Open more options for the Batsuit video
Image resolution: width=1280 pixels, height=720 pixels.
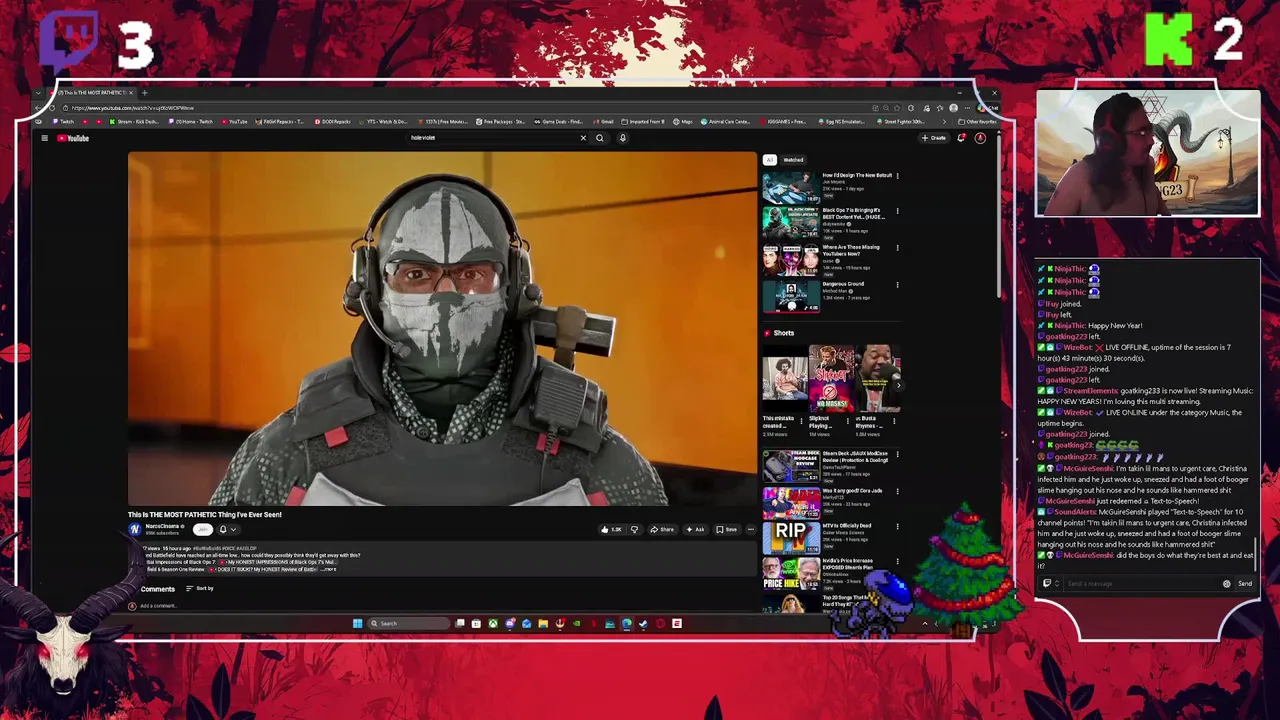(897, 176)
